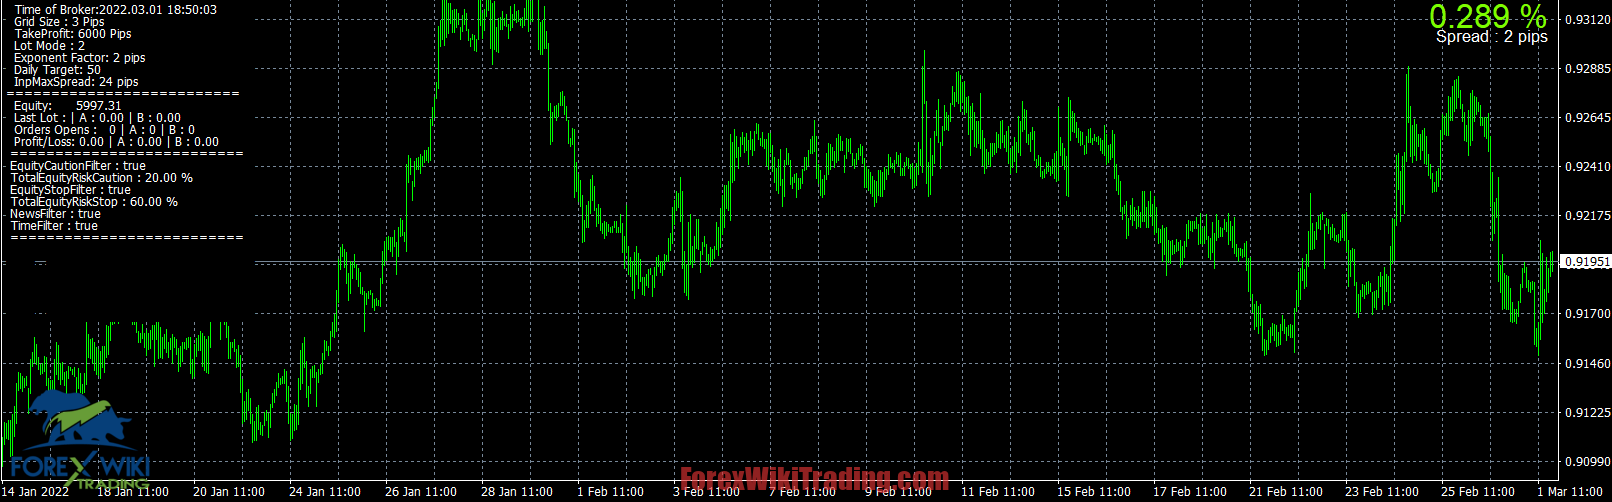The image size is (1612, 502).
Task: Click the '15 Feb 11:00' time label
Action: point(1094,492)
